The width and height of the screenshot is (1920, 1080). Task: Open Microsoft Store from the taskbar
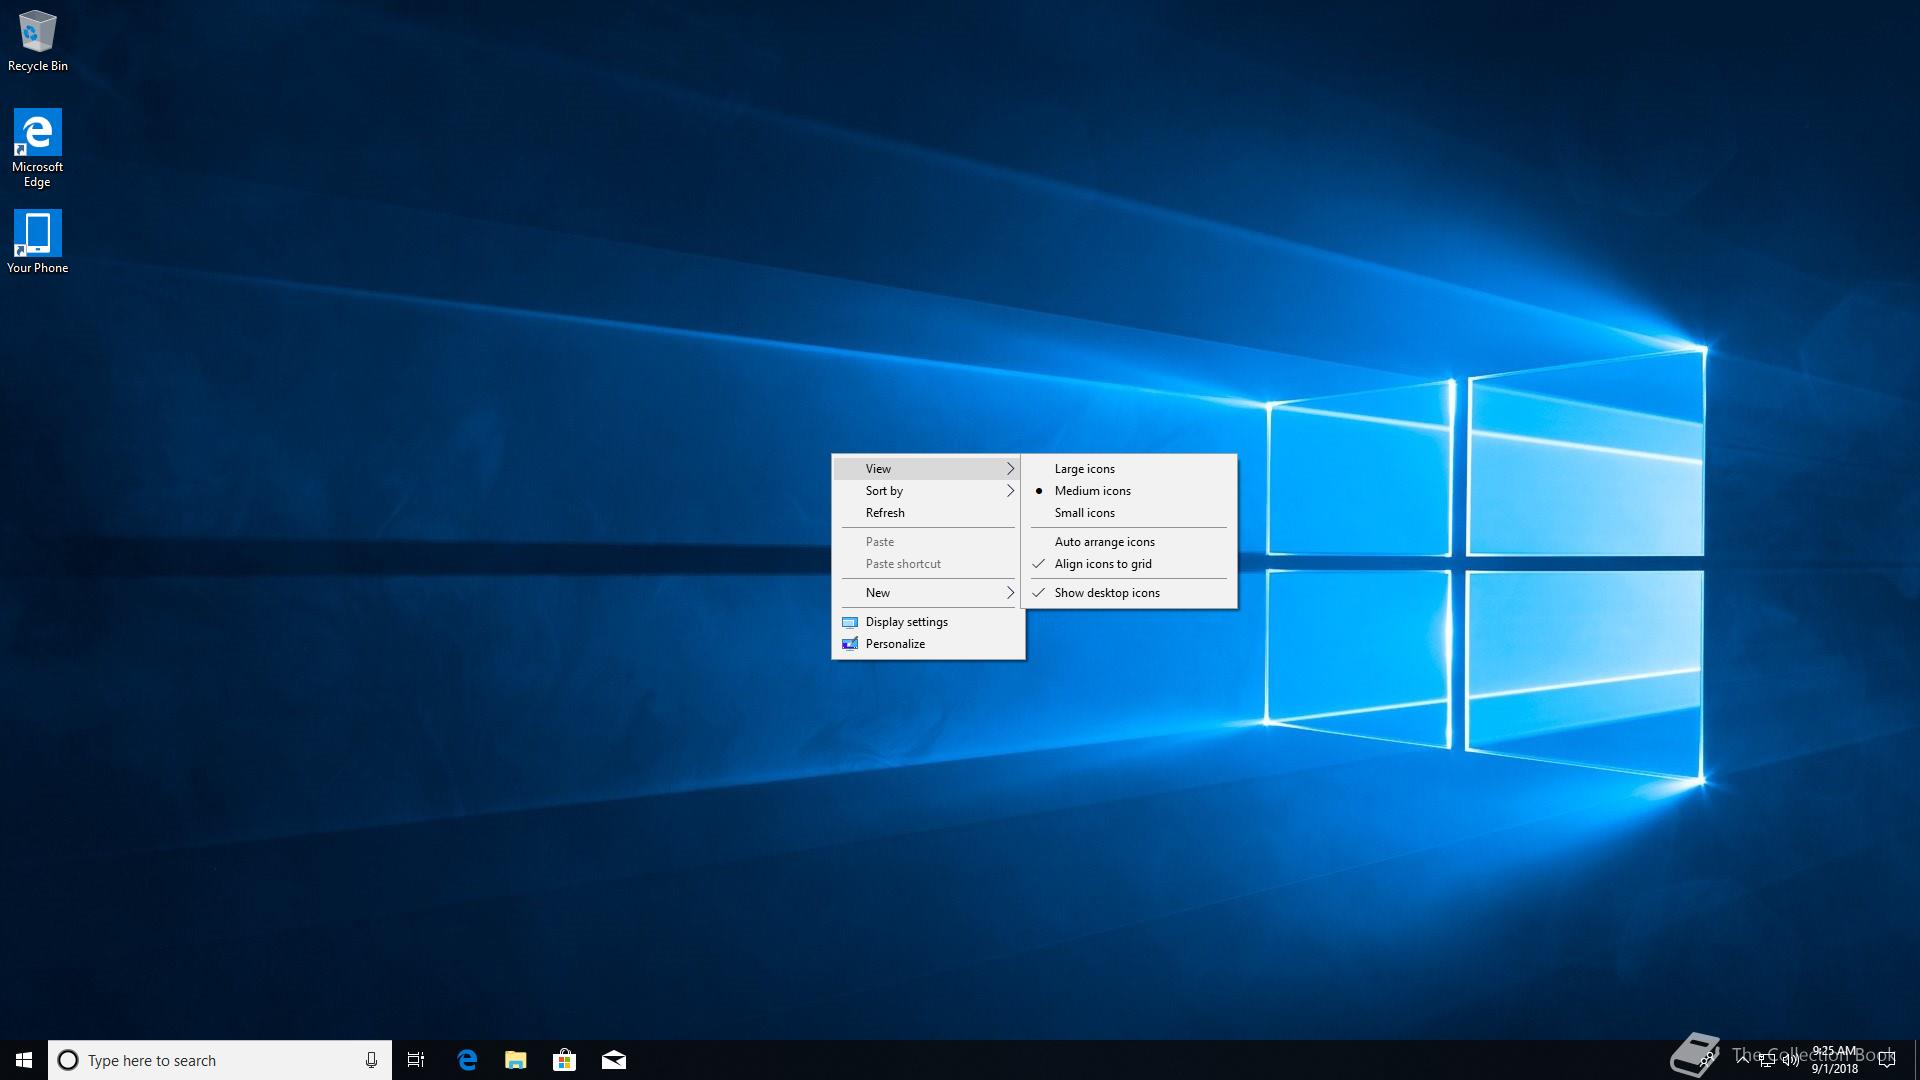coord(565,1060)
